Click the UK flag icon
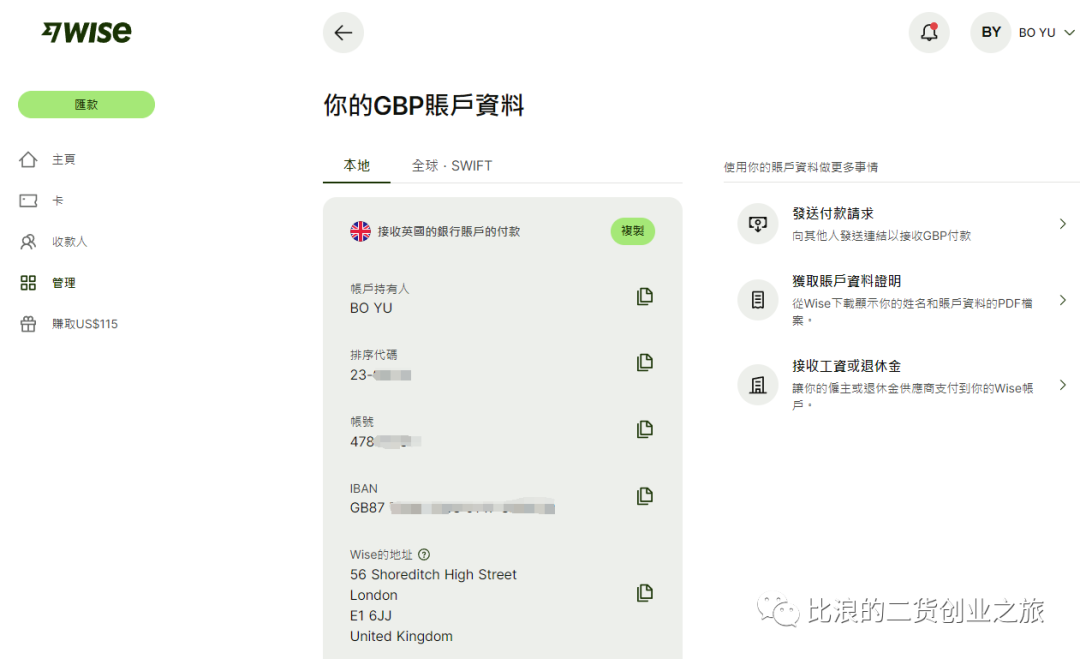Screen dimensions: 1080x659 360,231
